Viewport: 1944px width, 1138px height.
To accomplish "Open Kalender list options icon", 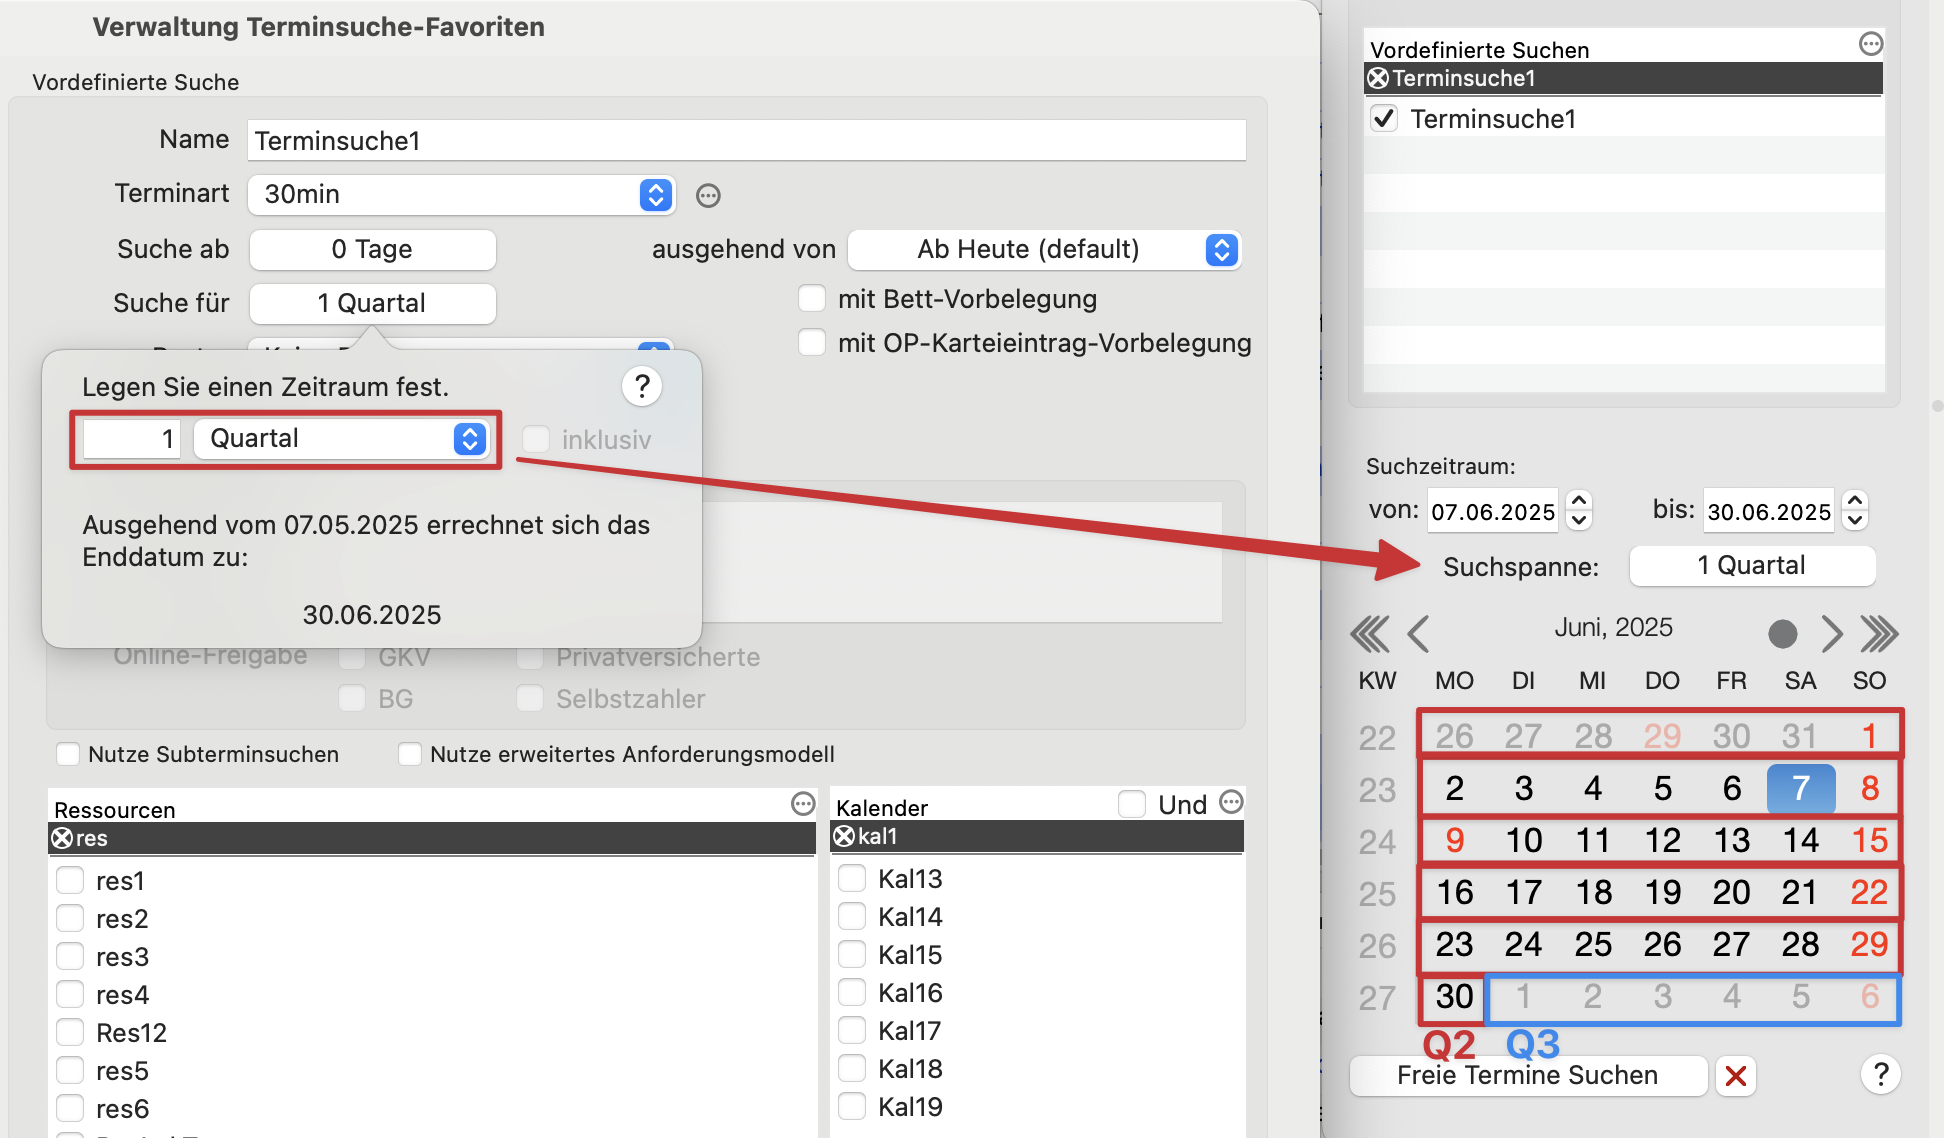I will point(1231,802).
